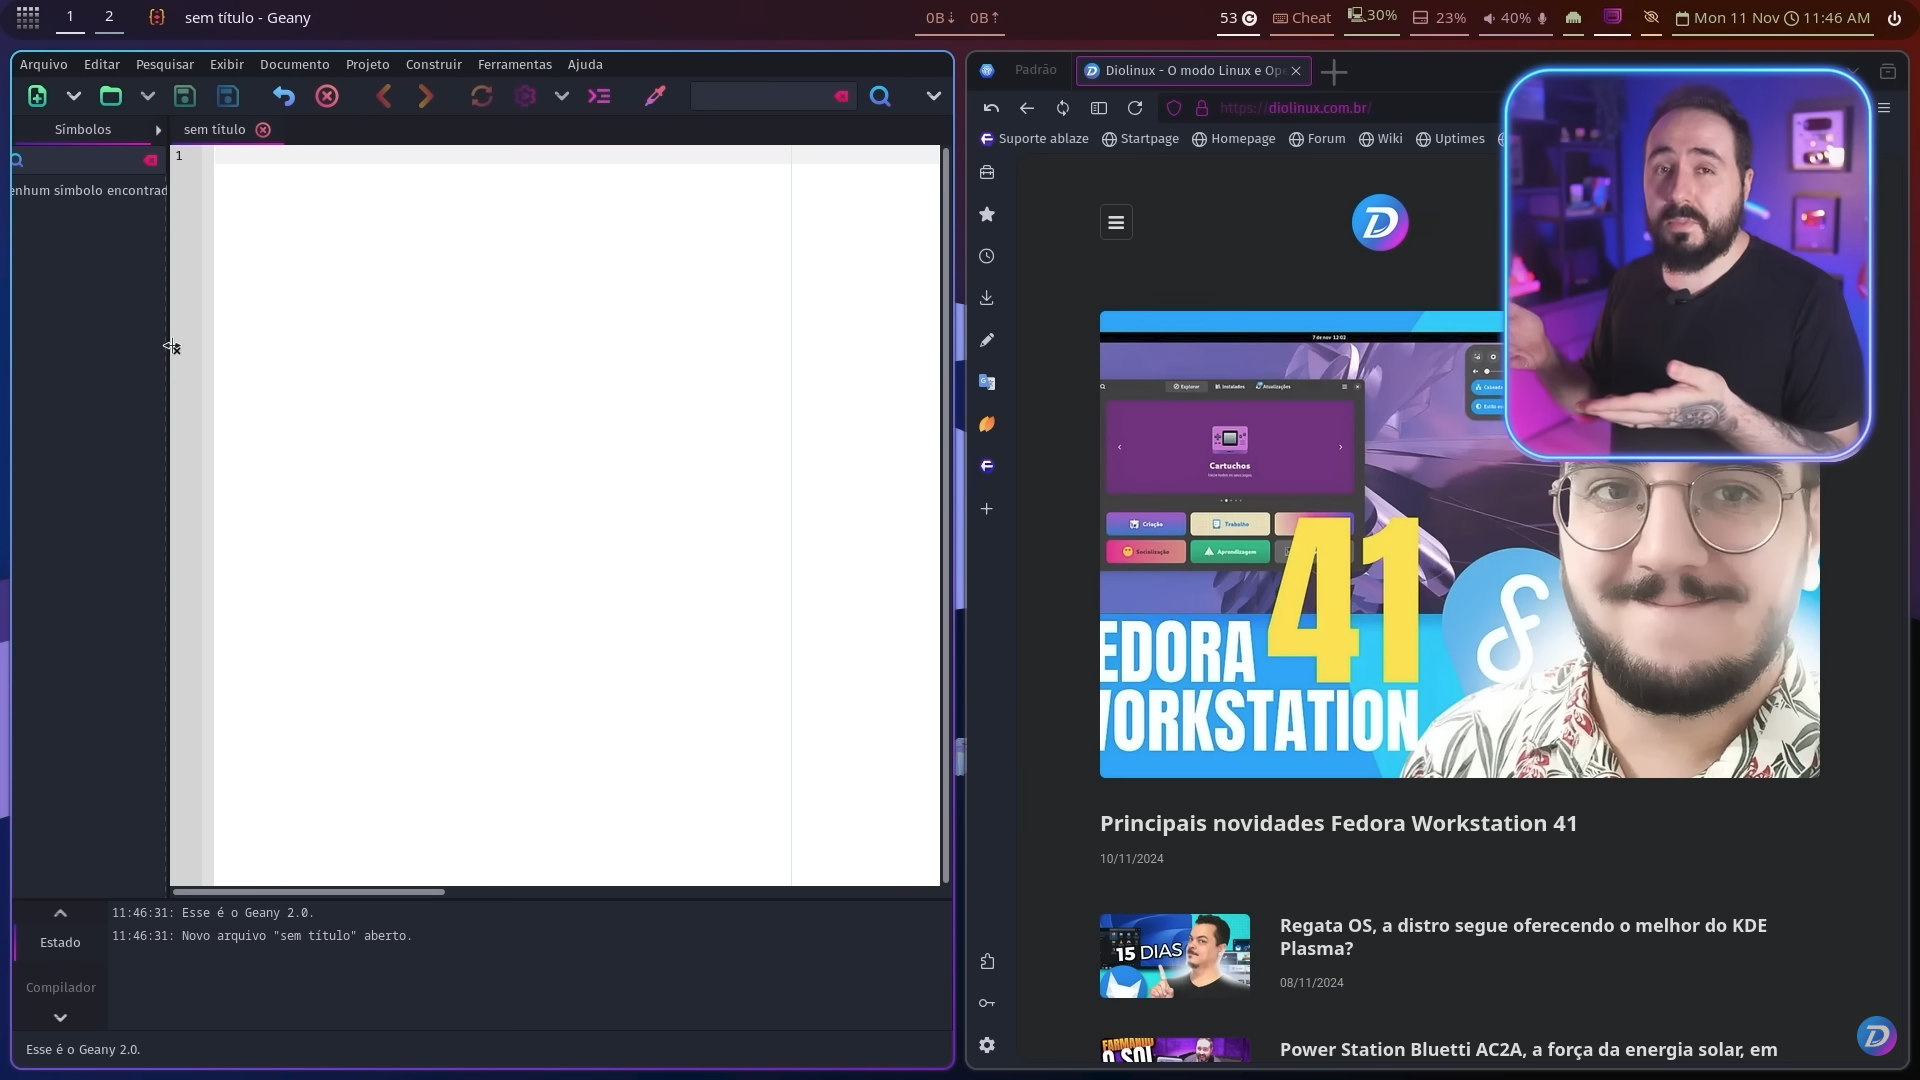Open the Construir menu in Geany

433,64
